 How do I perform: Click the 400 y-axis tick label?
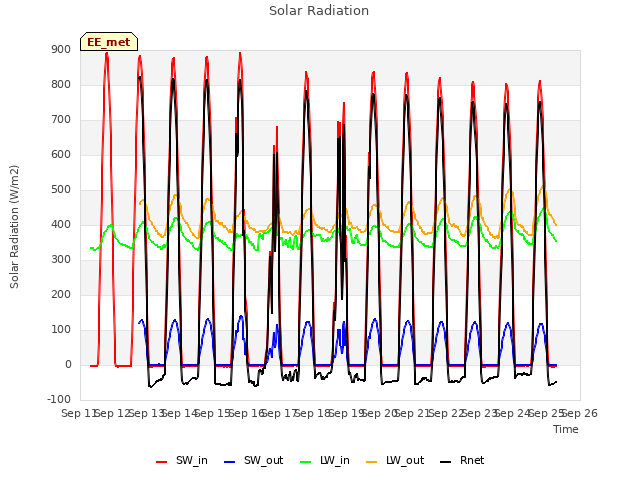pos(61,224)
